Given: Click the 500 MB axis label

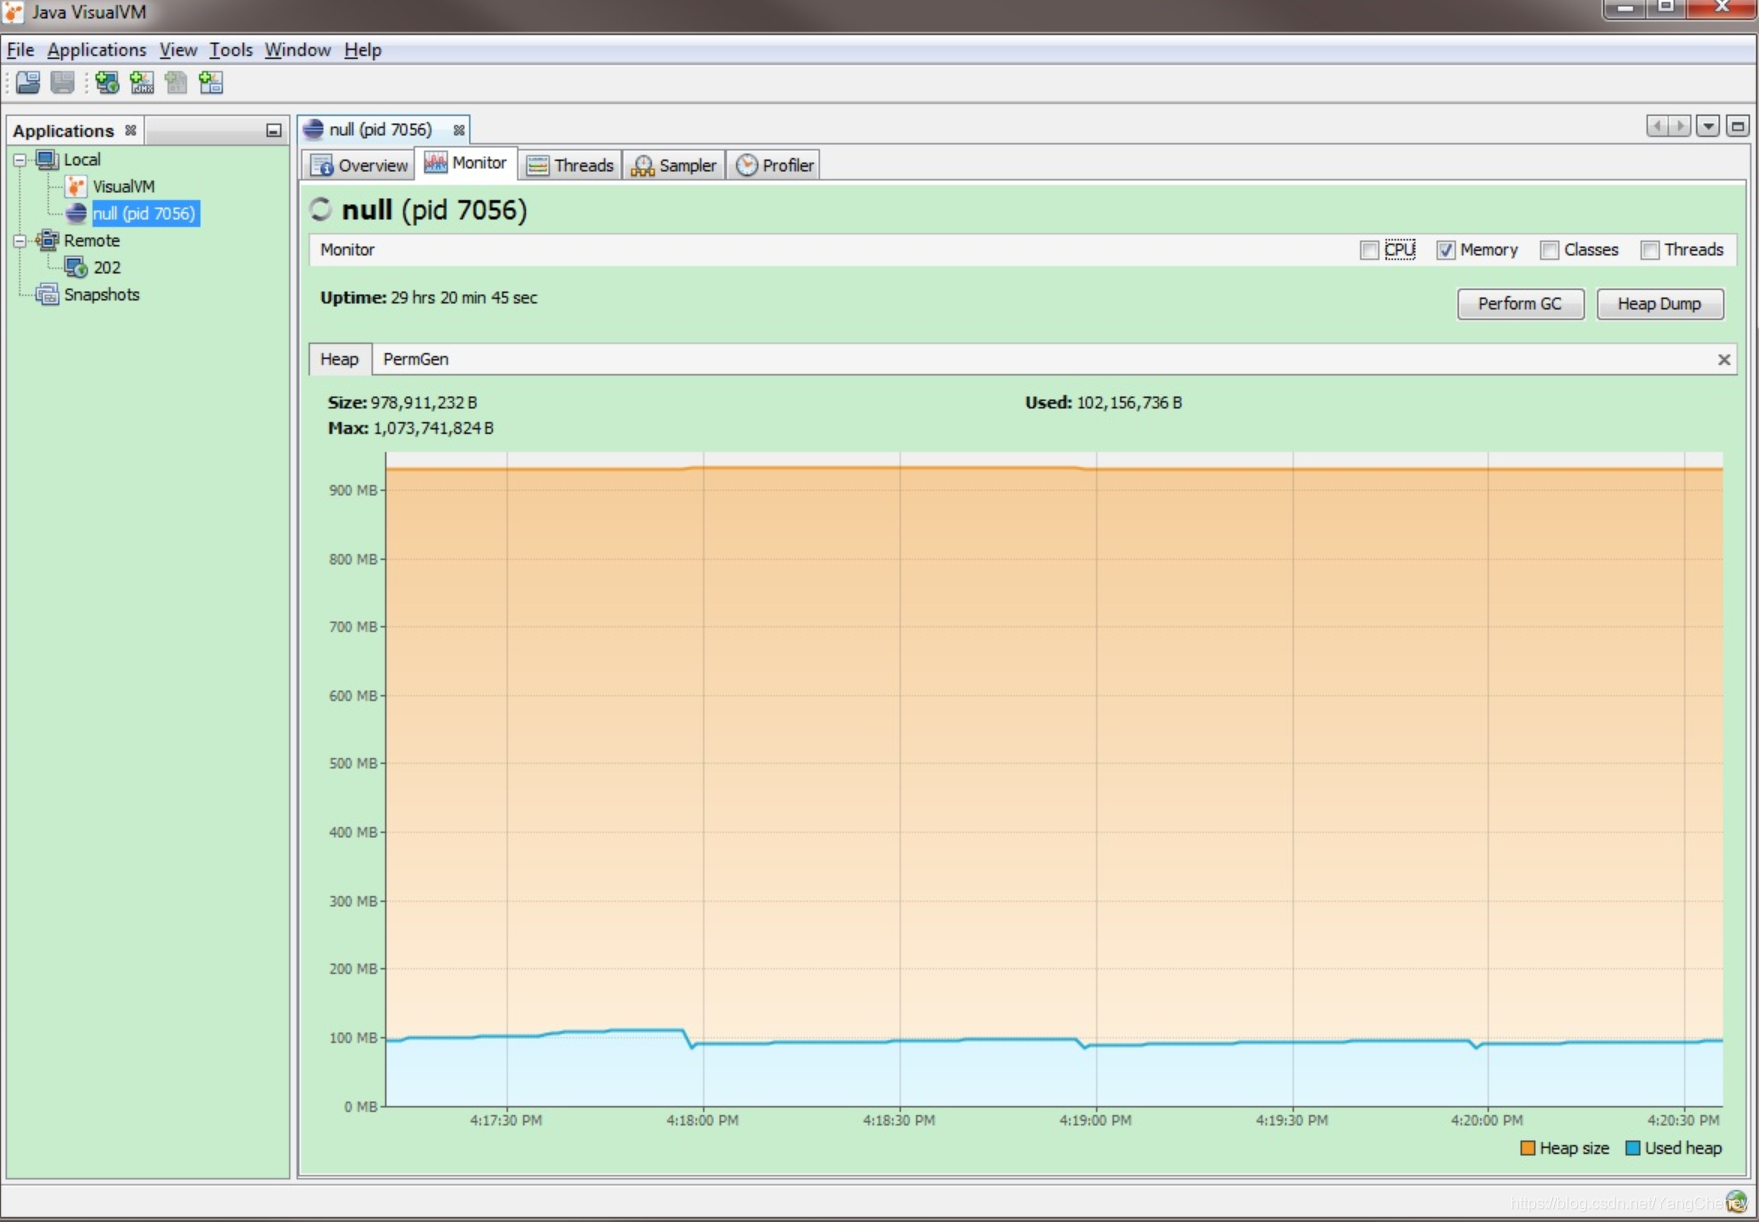Looking at the screenshot, I should click(x=353, y=764).
